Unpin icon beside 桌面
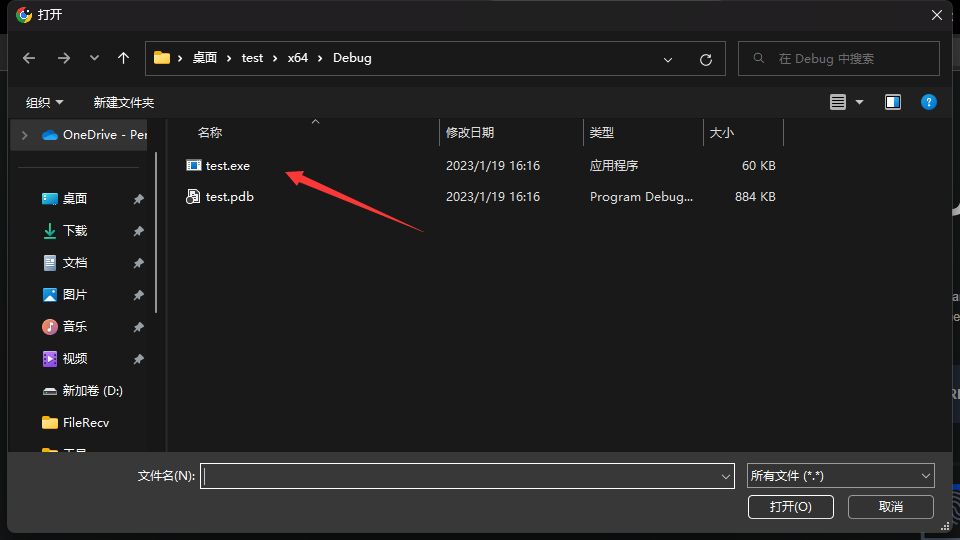This screenshot has height=540, width=960. coord(138,199)
